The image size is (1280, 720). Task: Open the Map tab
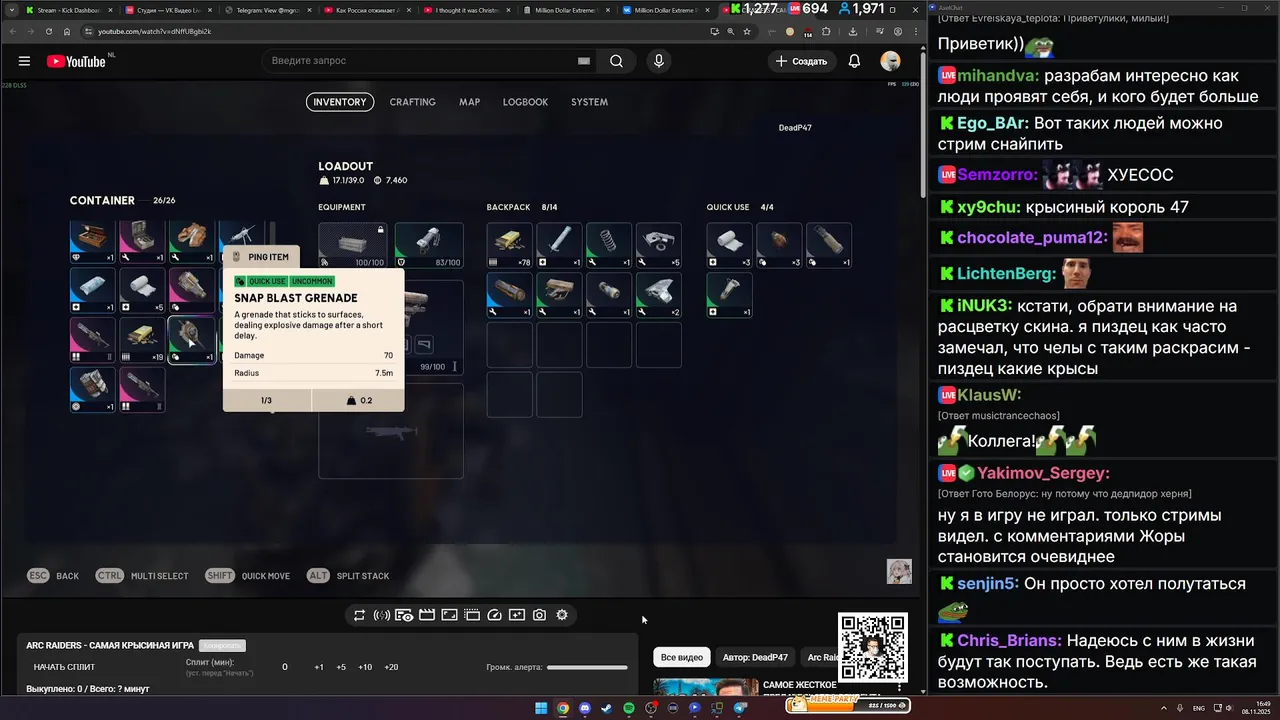pyautogui.click(x=469, y=102)
